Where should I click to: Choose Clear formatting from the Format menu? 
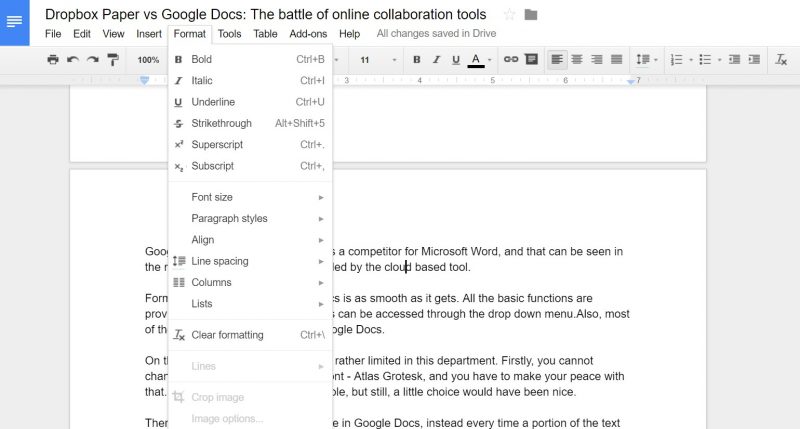pos(250,336)
